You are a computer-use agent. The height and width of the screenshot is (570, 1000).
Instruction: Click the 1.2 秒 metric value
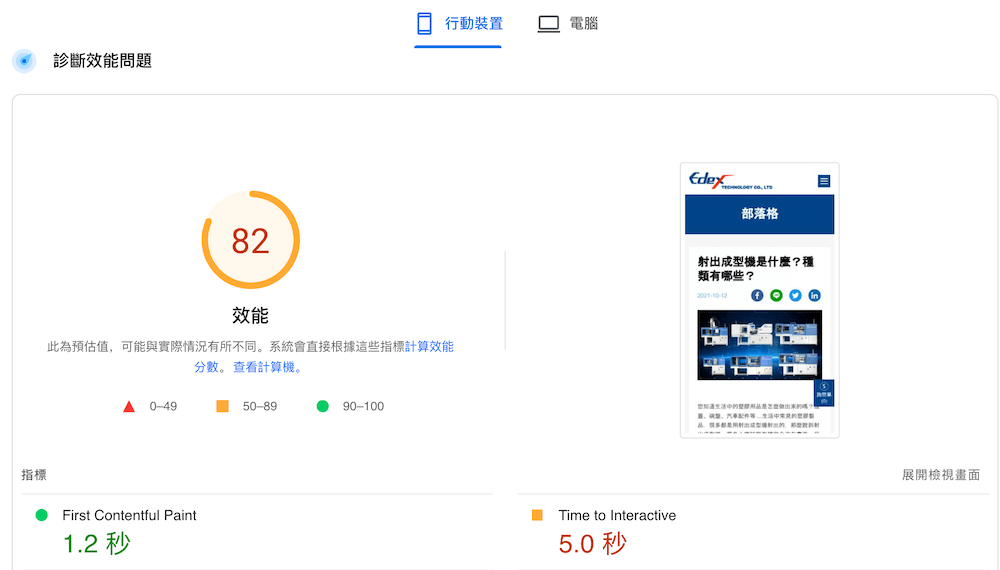(97, 544)
